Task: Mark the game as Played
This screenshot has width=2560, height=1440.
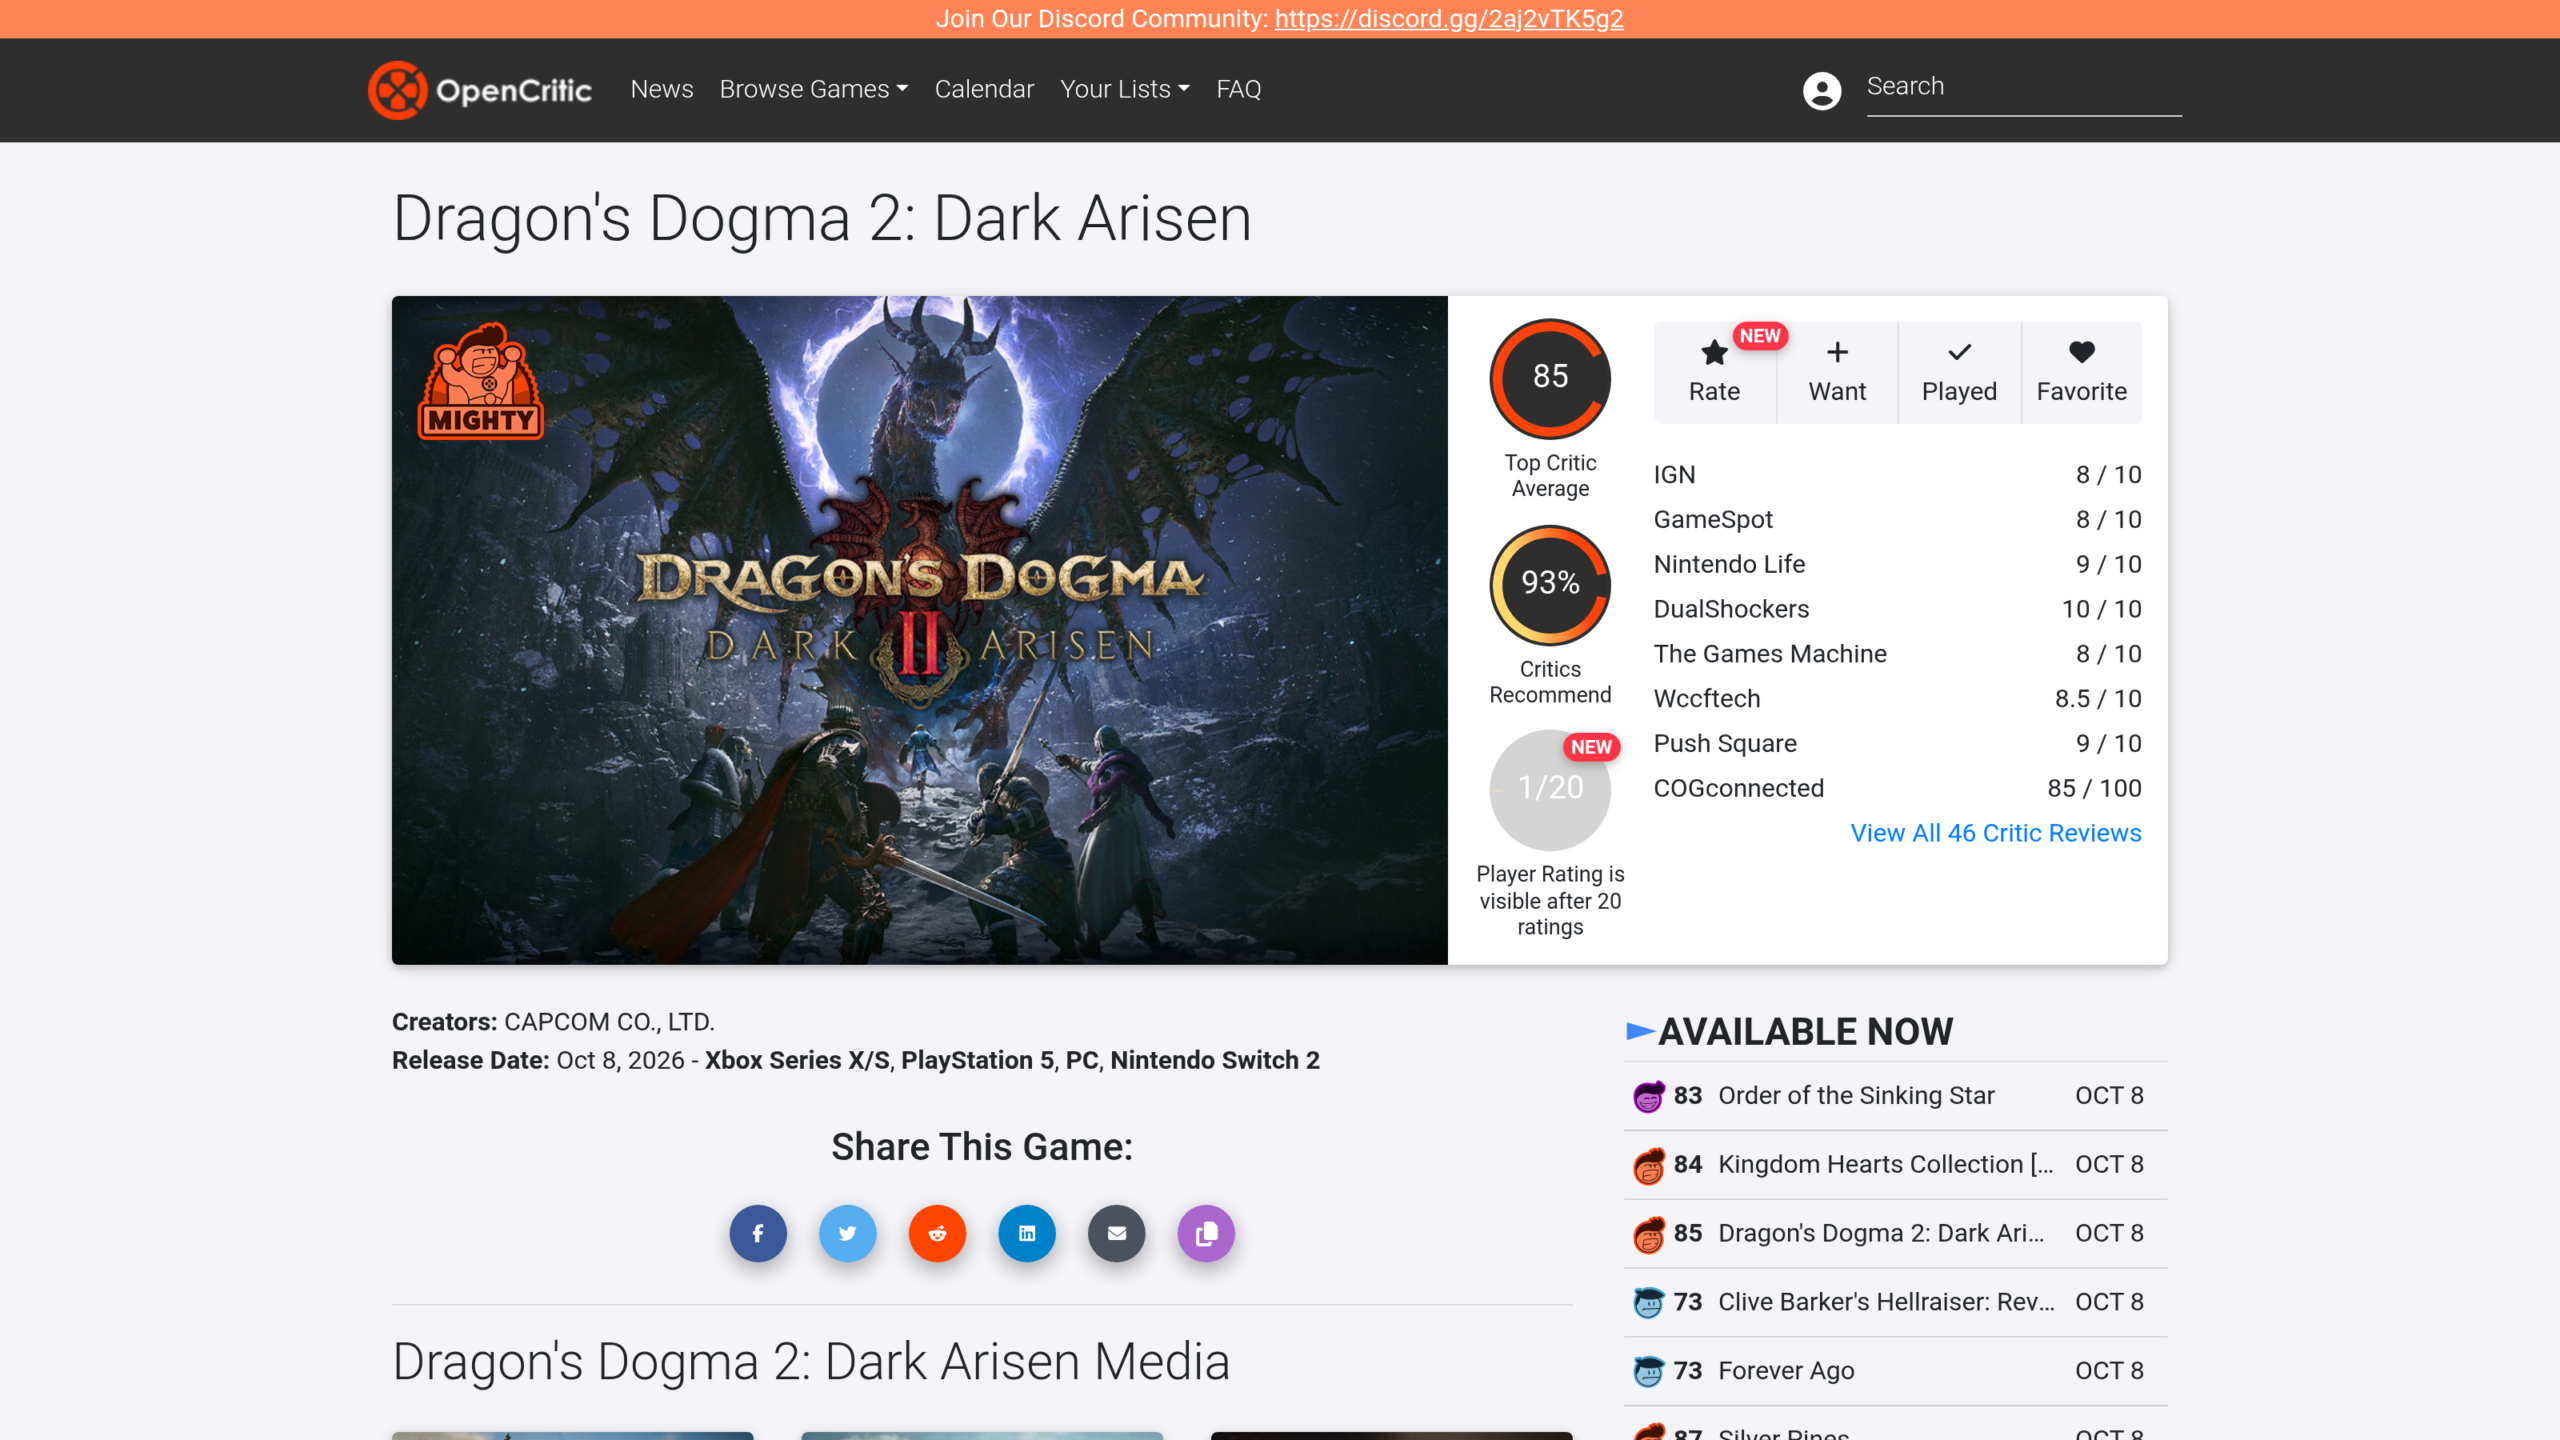Action: pos(1959,372)
